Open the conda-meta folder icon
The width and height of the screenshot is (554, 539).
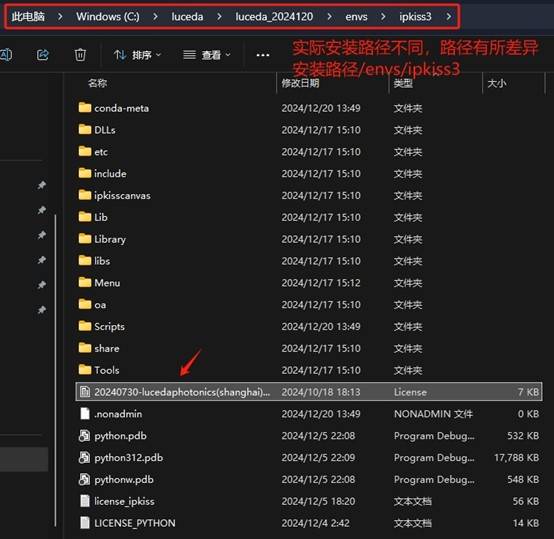point(85,107)
